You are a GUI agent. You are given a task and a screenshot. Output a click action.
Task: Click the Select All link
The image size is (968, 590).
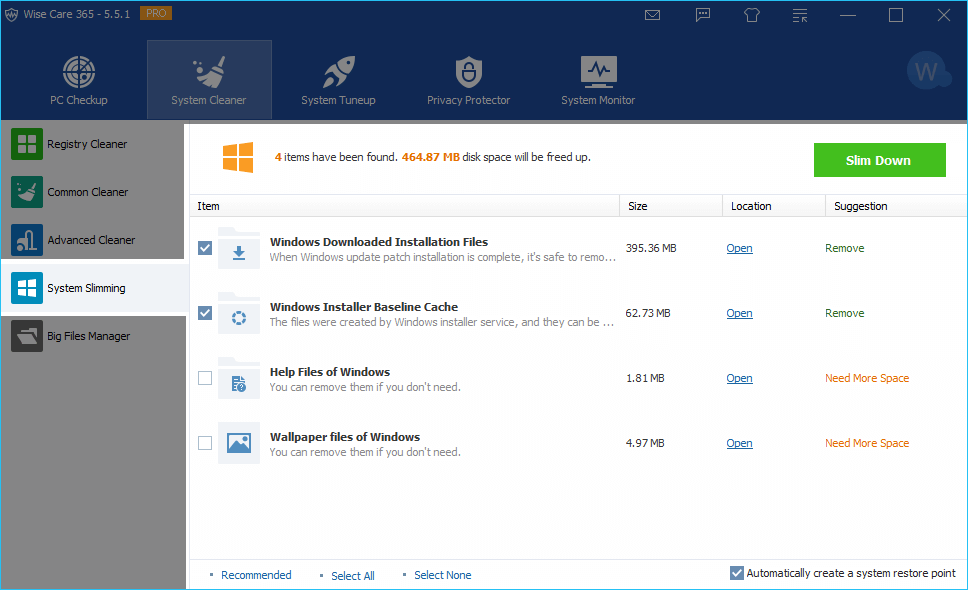[353, 576]
